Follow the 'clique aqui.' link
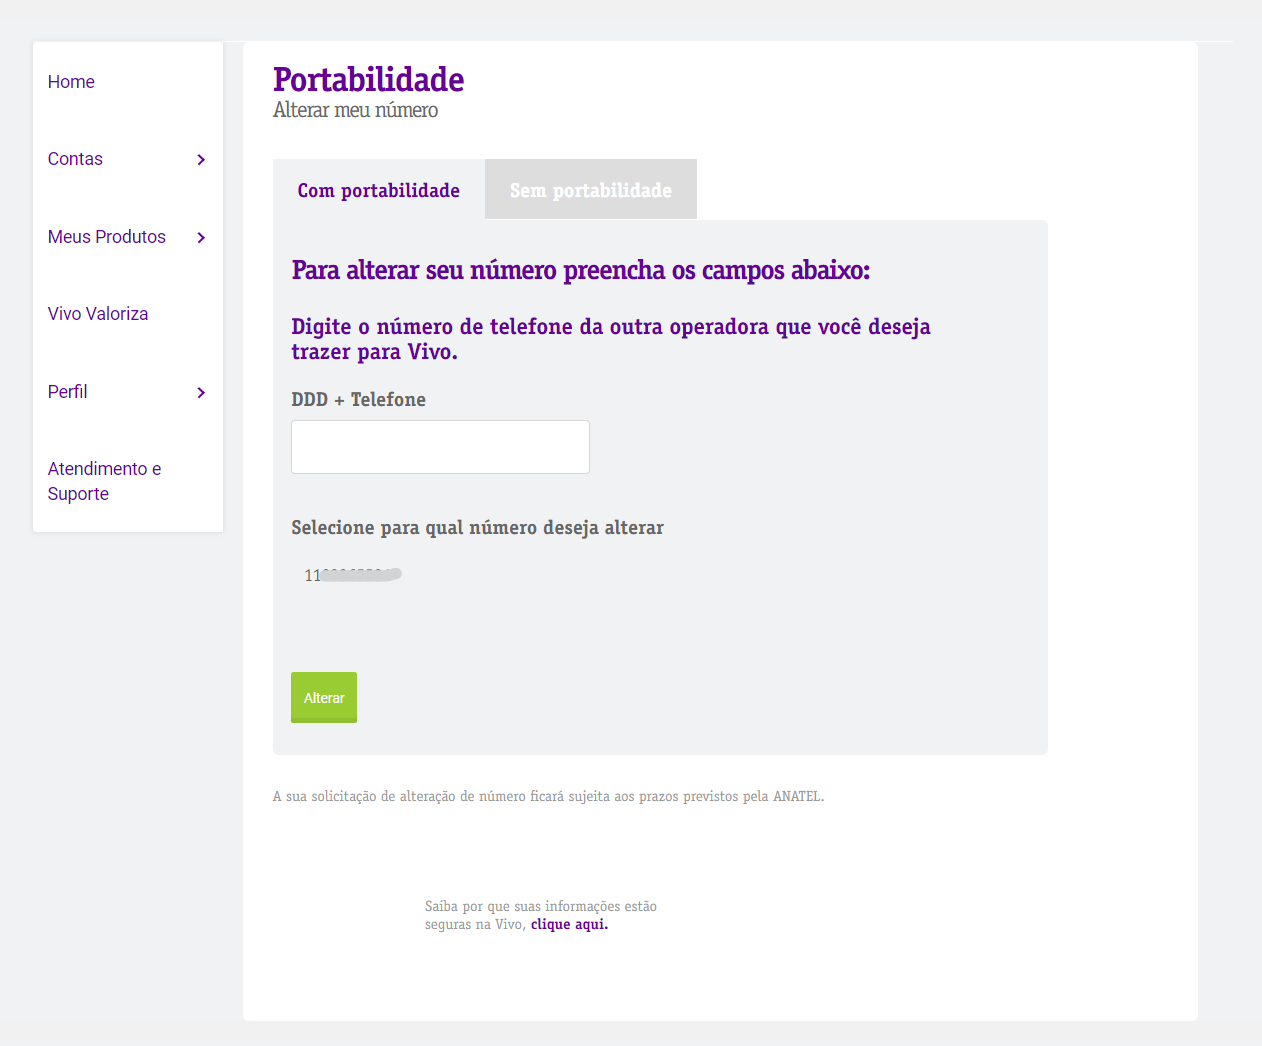The image size is (1262, 1046). point(569,925)
